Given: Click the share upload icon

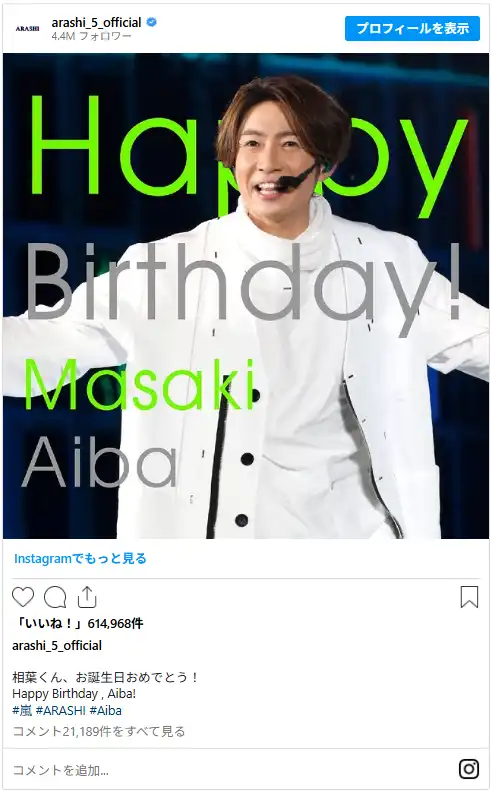Looking at the screenshot, I should pyautogui.click(x=87, y=597).
